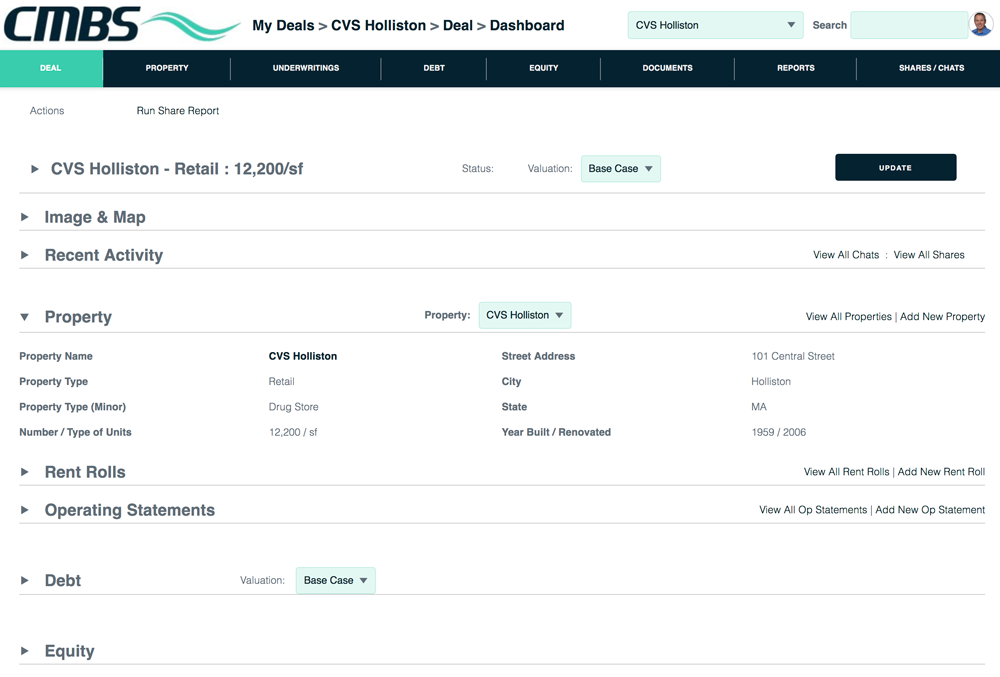Click the MA state value
This screenshot has width=1000, height=677.
[759, 407]
